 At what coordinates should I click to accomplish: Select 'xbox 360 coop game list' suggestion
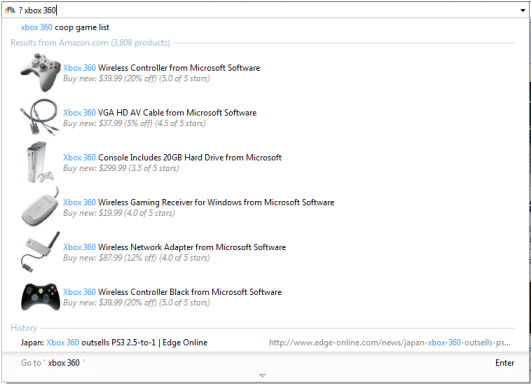[65, 27]
